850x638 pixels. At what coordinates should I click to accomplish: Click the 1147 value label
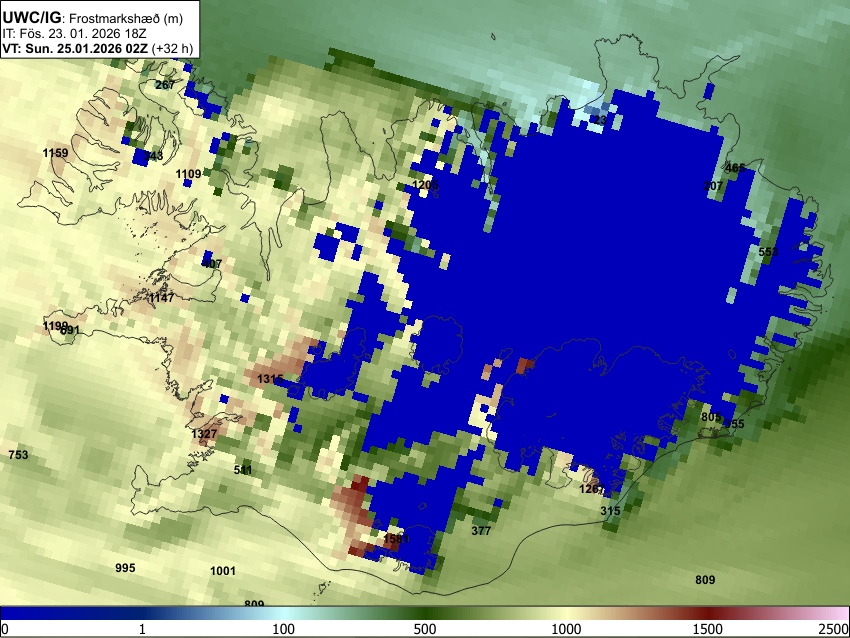coord(162,298)
